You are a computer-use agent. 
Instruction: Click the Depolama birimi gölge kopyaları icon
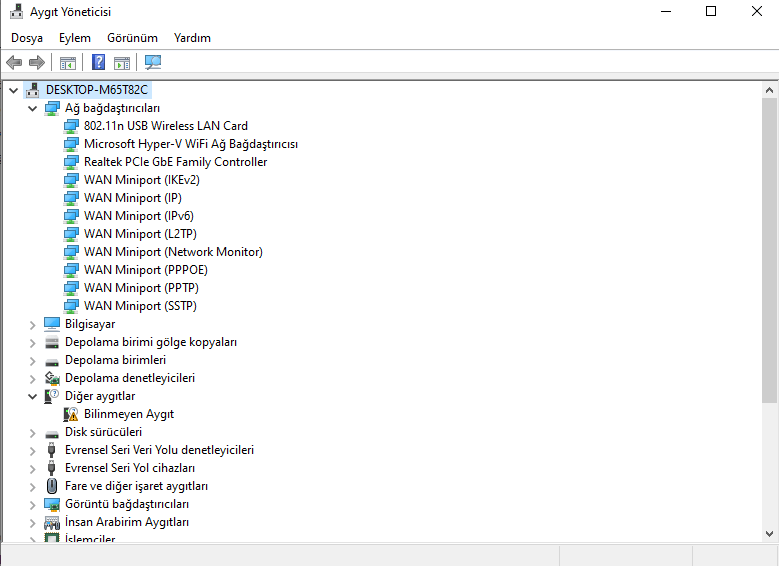(52, 342)
